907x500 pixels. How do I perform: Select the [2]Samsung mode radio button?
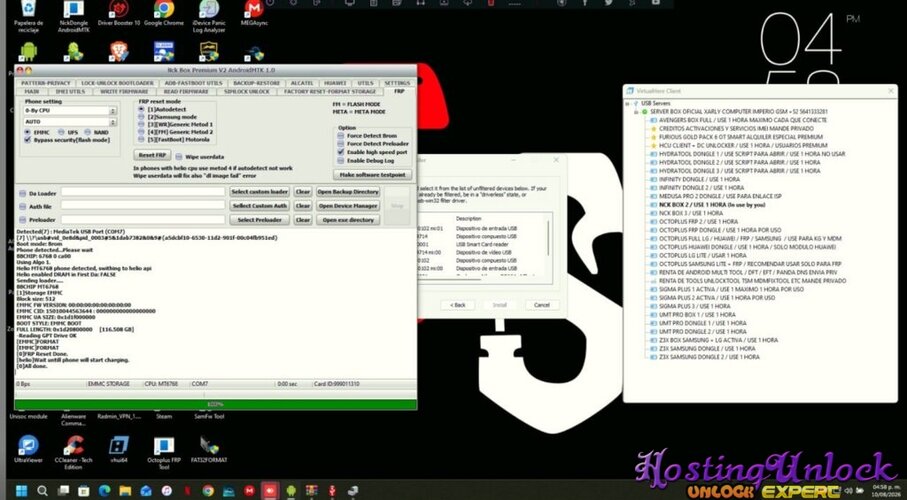point(141,116)
